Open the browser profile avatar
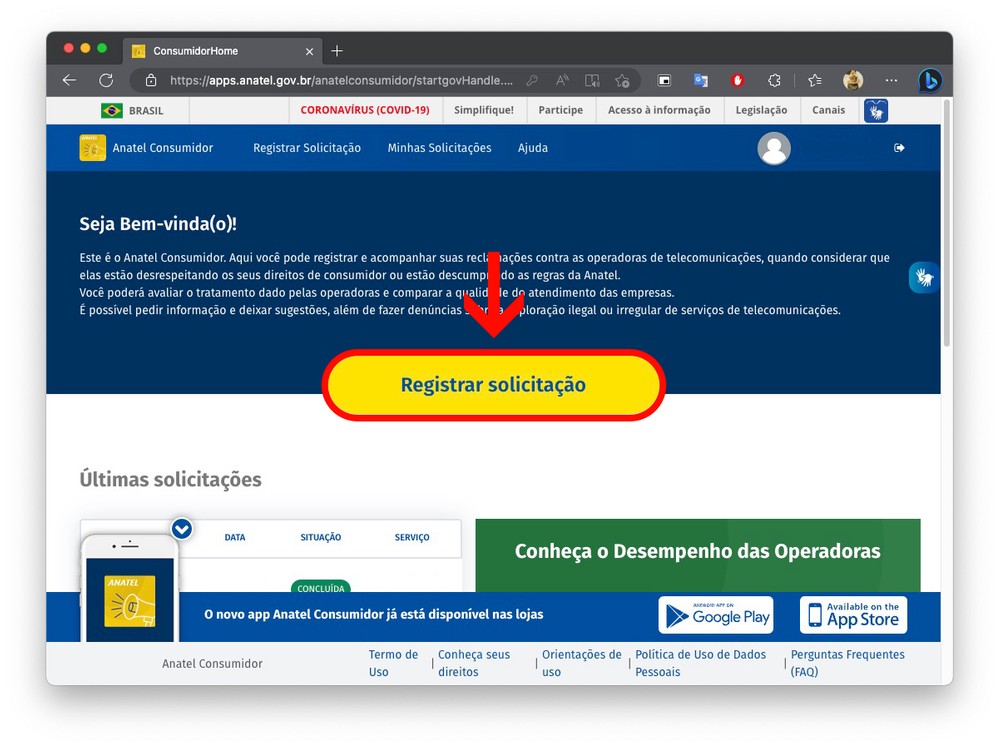Viewport: 1000px width, 747px height. tap(853, 80)
